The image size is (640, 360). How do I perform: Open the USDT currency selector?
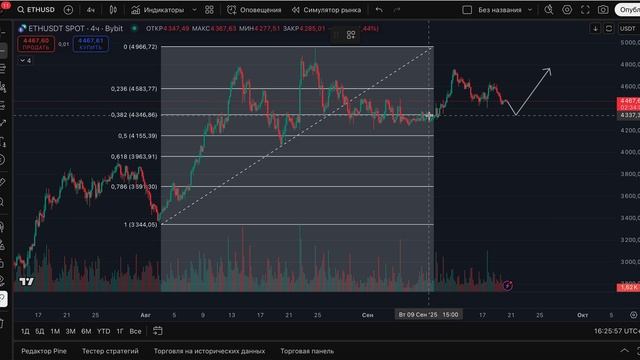(627, 29)
